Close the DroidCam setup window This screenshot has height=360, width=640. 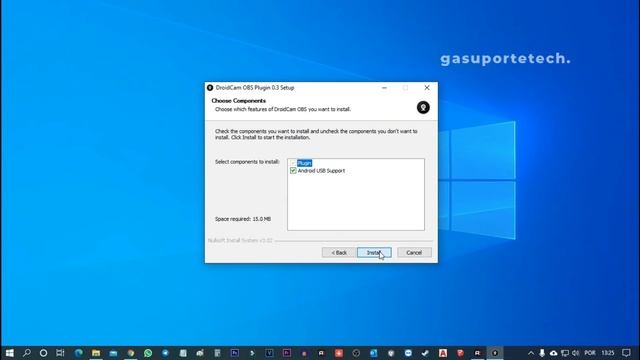click(427, 88)
